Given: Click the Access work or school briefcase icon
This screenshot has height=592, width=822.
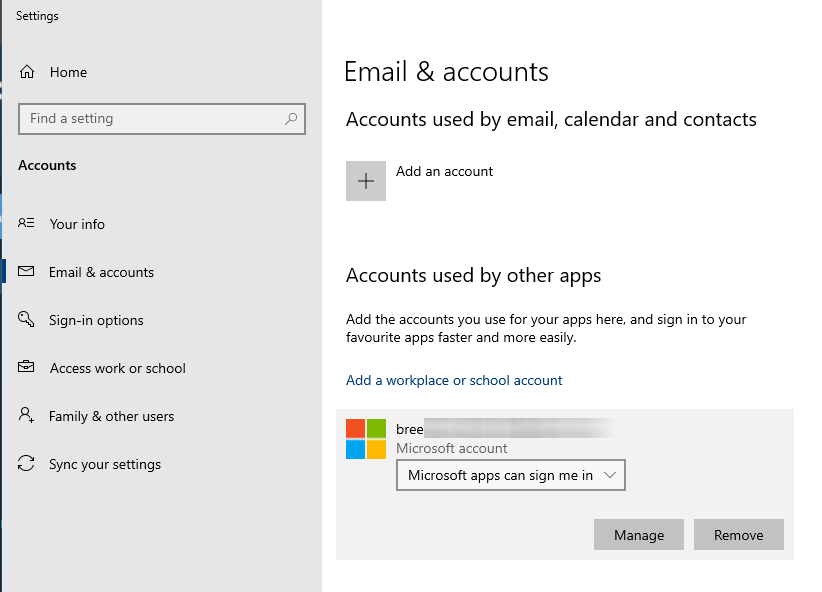Looking at the screenshot, I should 26,367.
